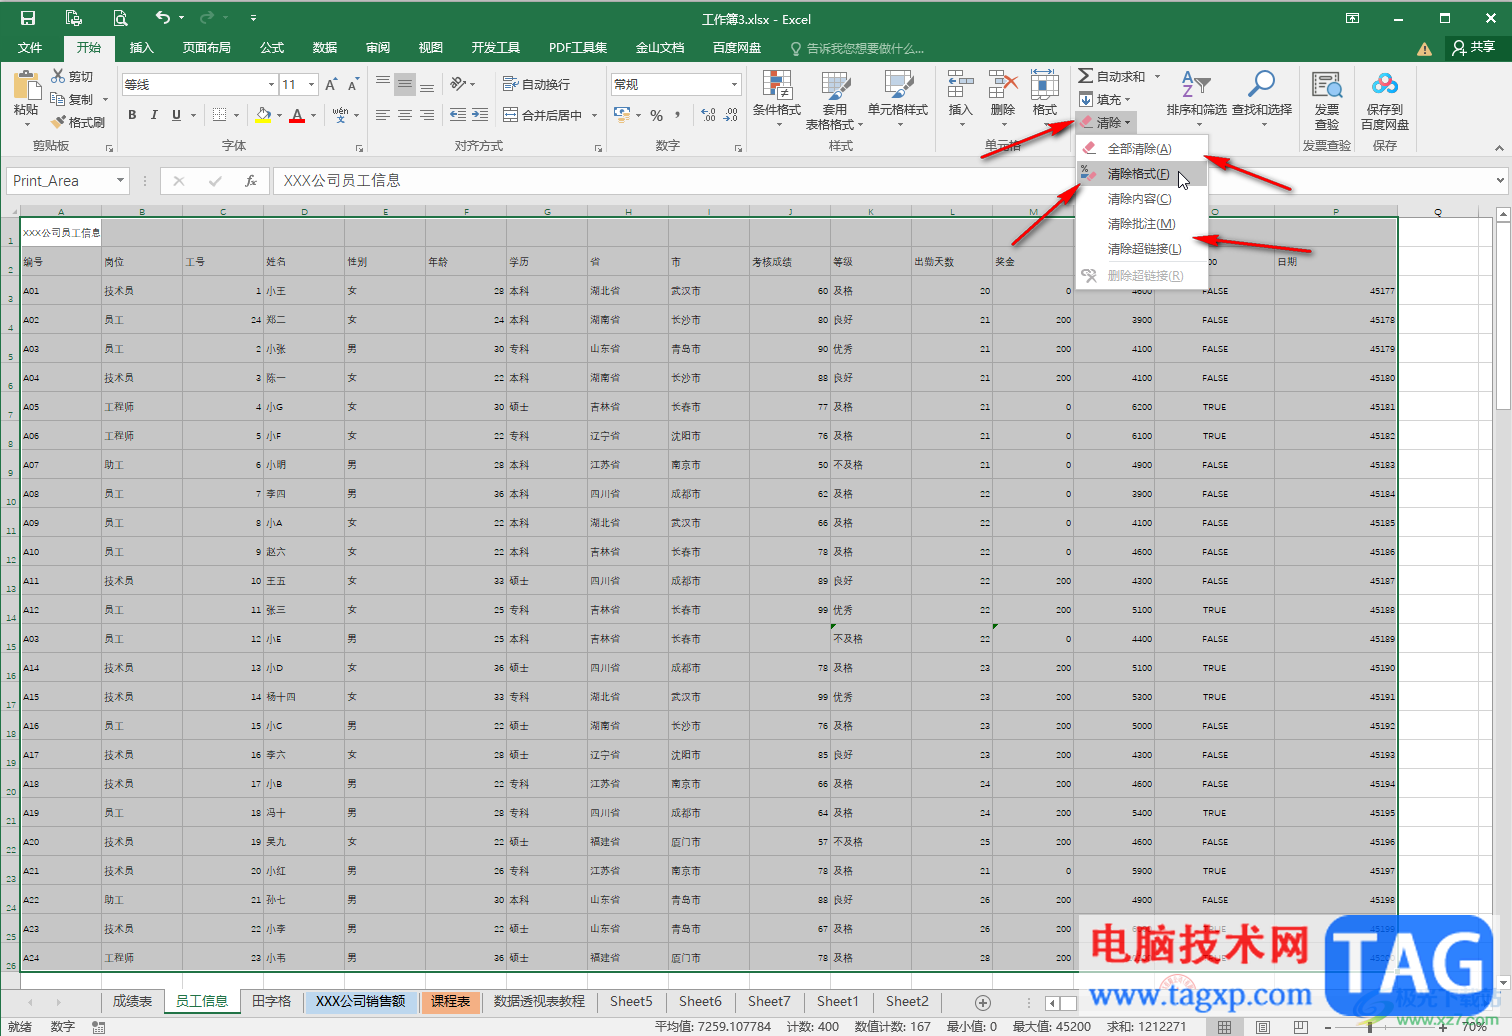Select Clear Formats menu item
This screenshot has width=1512, height=1036.
pos(1138,174)
